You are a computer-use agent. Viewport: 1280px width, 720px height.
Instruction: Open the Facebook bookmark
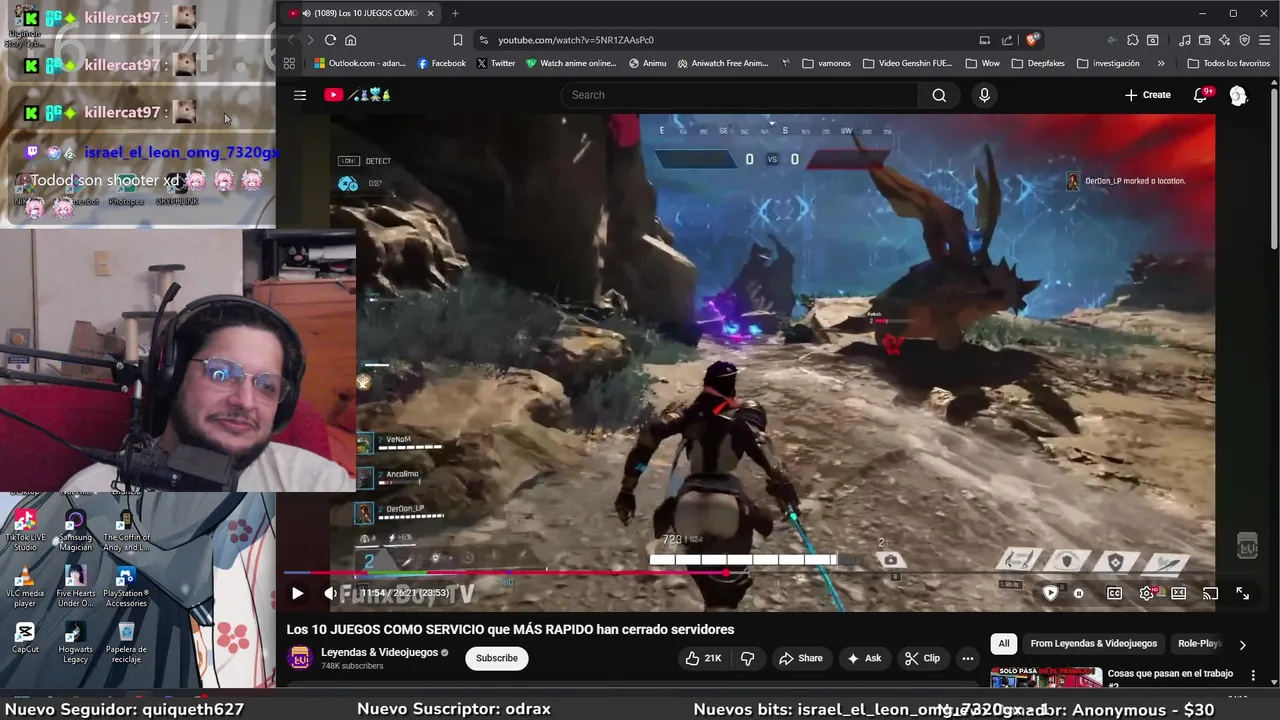tap(441, 63)
